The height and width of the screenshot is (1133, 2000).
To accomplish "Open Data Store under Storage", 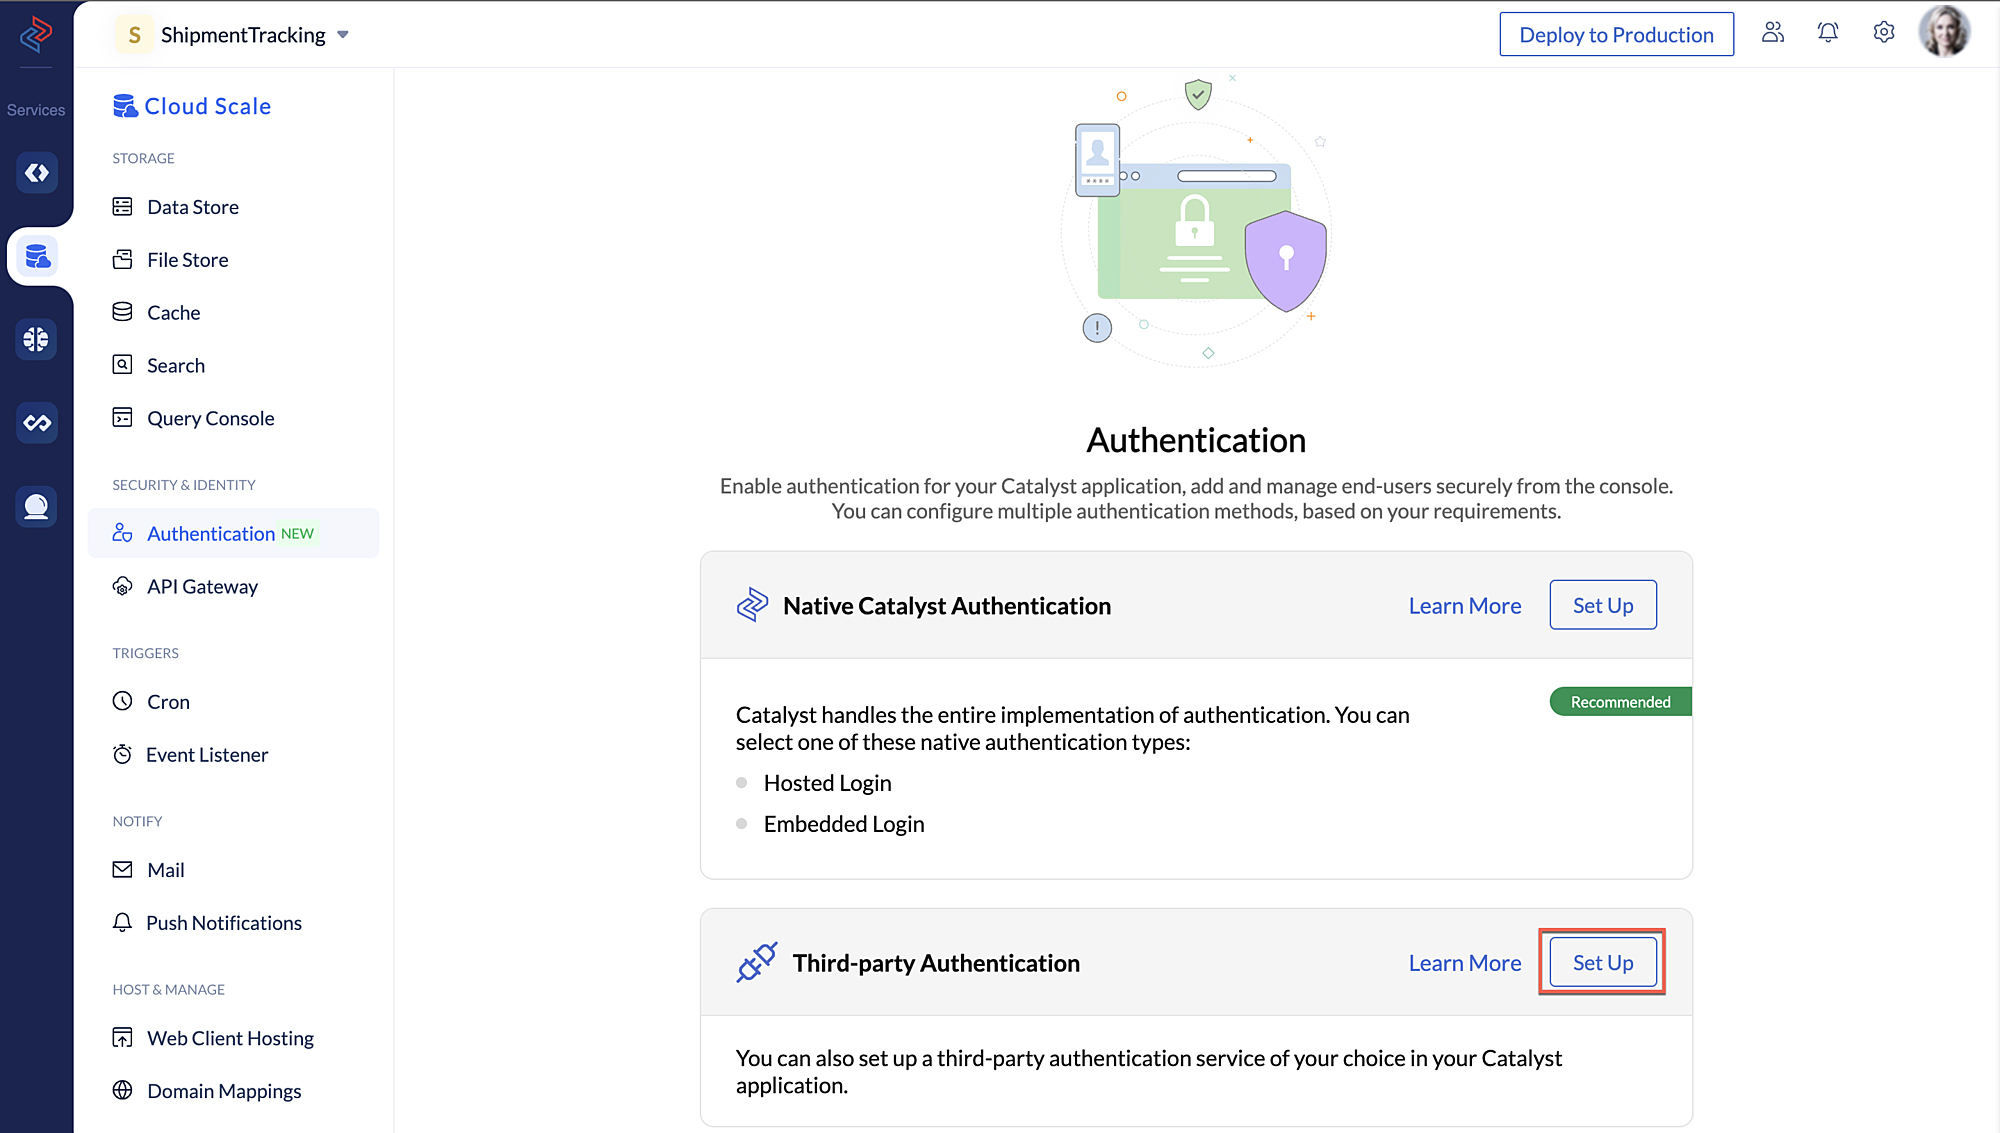I will [x=192, y=206].
